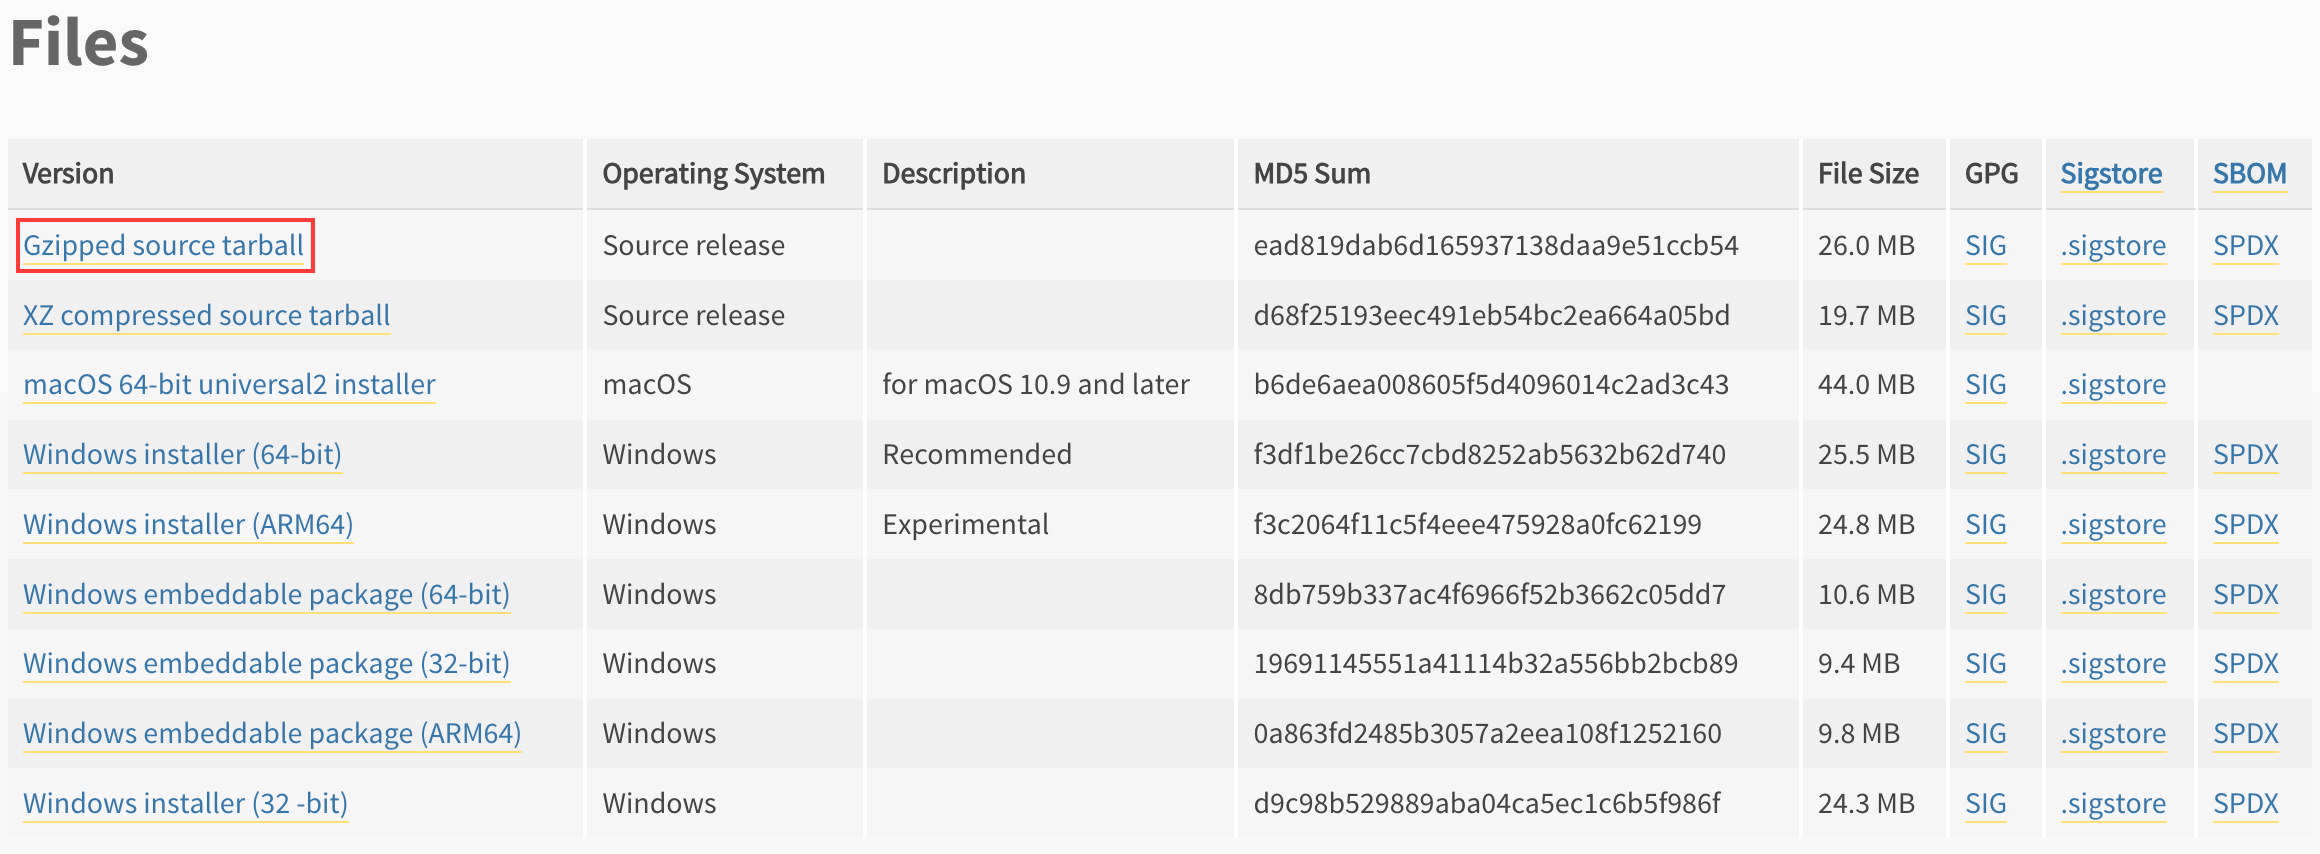Open the SBOM column header link
The image size is (2320, 854).
click(2249, 174)
